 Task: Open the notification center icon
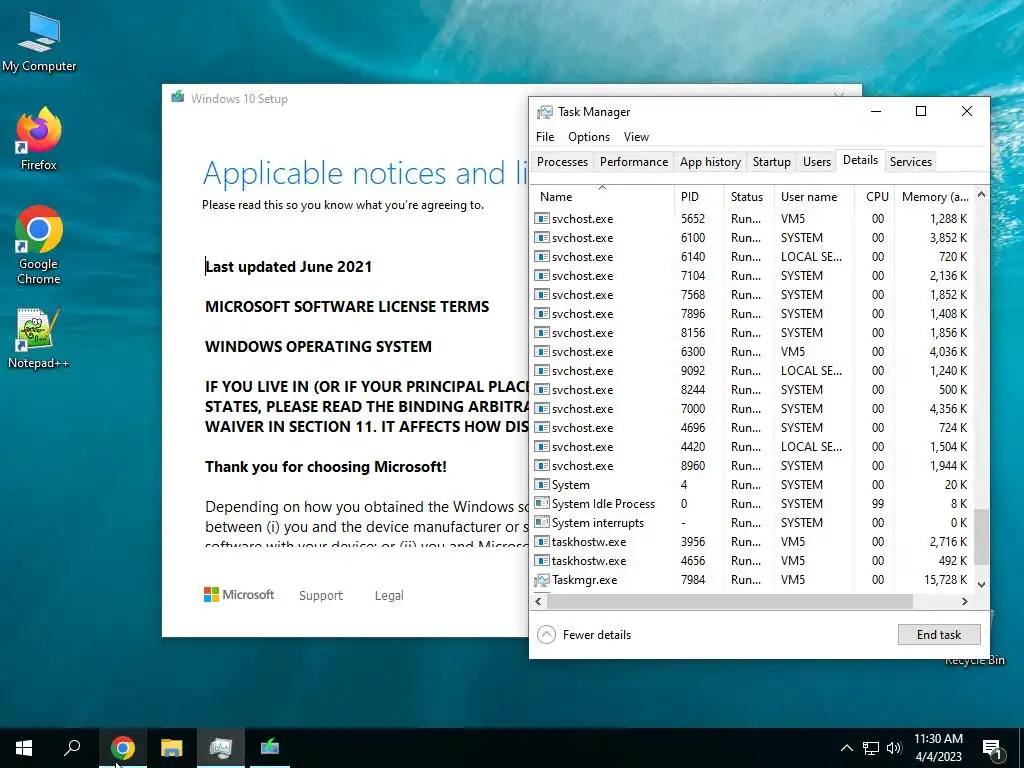click(x=992, y=748)
